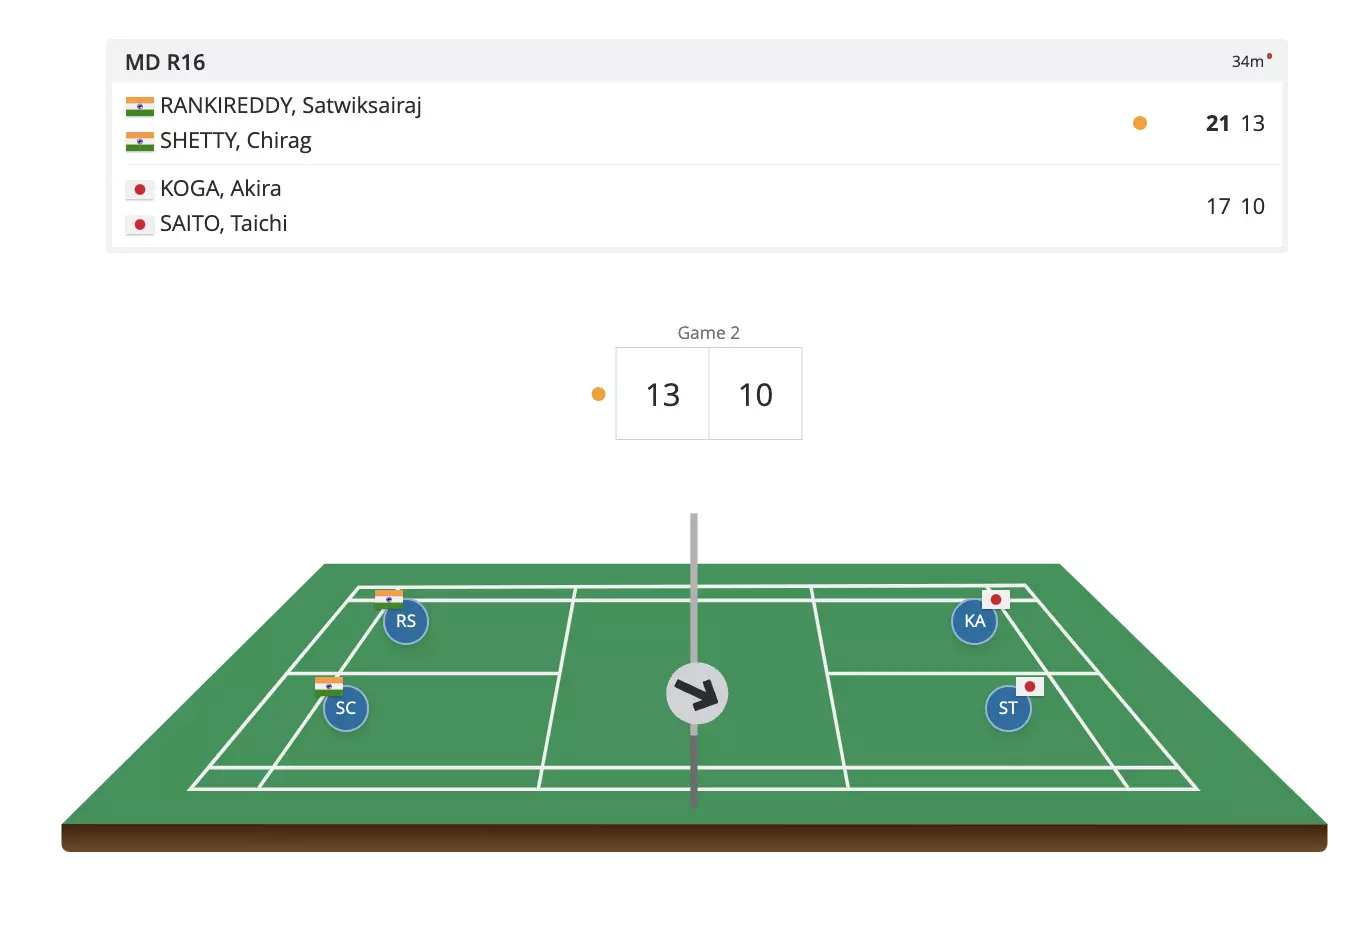Click the Game 2 score box showing 13
The height and width of the screenshot is (940, 1358).
[663, 394]
